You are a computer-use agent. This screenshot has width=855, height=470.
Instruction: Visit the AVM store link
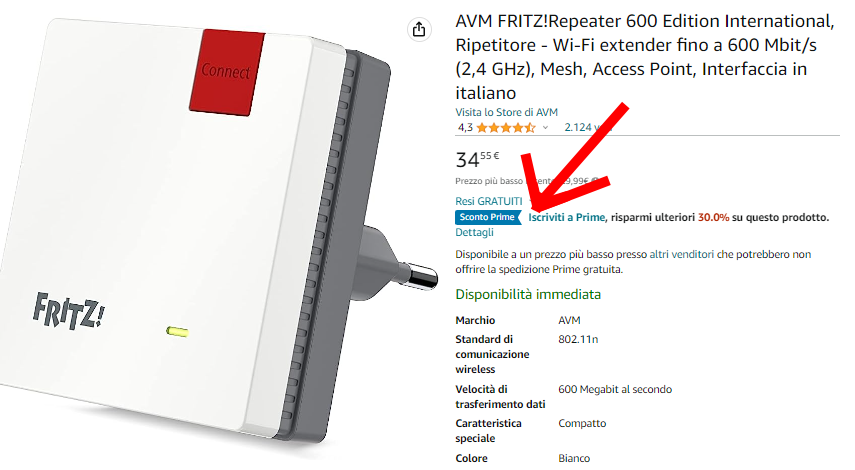pyautogui.click(x=506, y=112)
